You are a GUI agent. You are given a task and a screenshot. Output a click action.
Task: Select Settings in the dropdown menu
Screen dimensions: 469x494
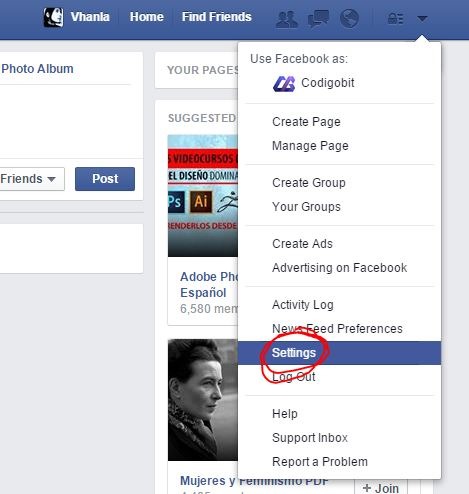coord(340,353)
